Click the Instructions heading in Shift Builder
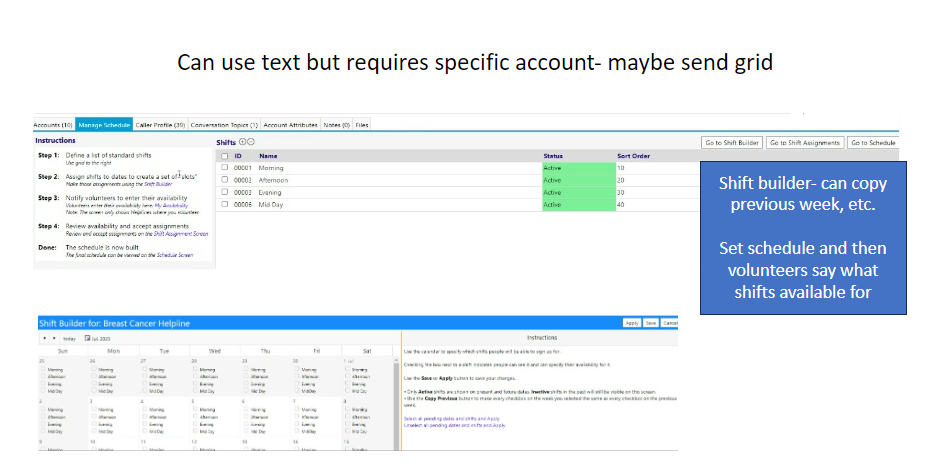 coord(541,337)
